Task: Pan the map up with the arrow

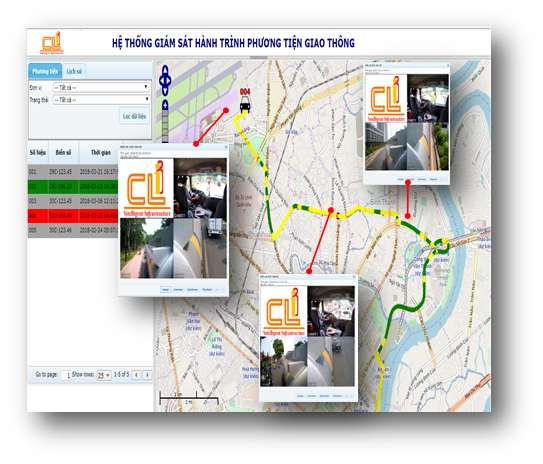Action: (x=165, y=70)
